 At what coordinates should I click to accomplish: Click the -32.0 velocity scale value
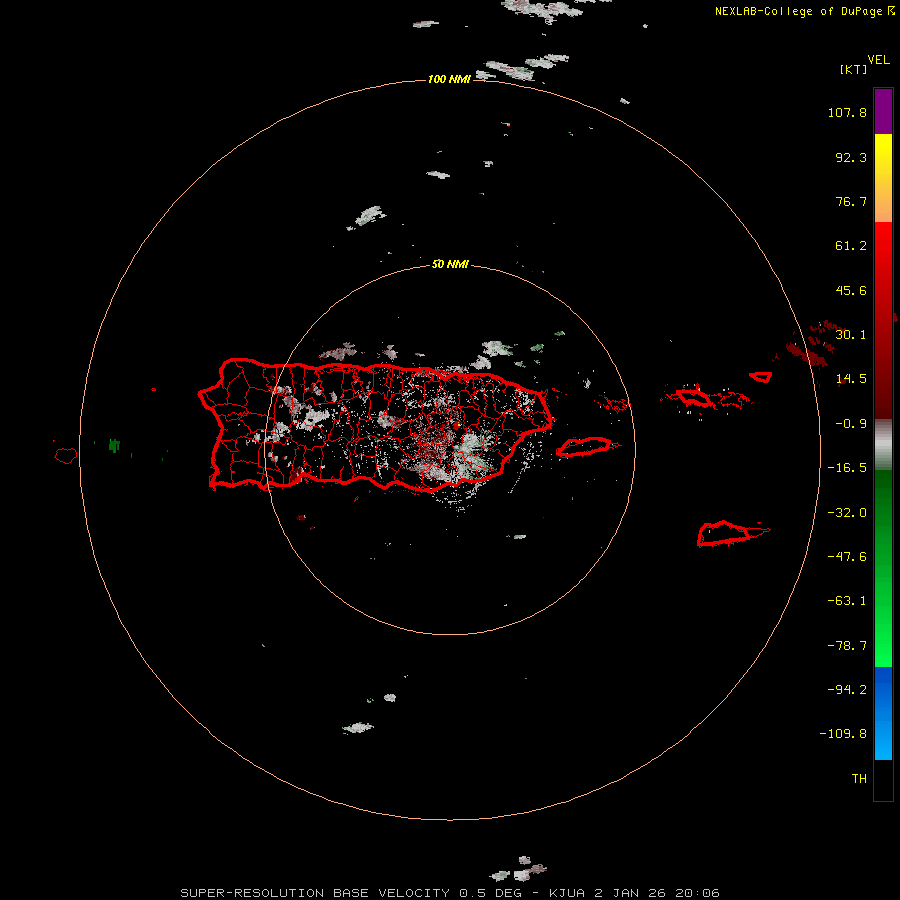click(847, 513)
